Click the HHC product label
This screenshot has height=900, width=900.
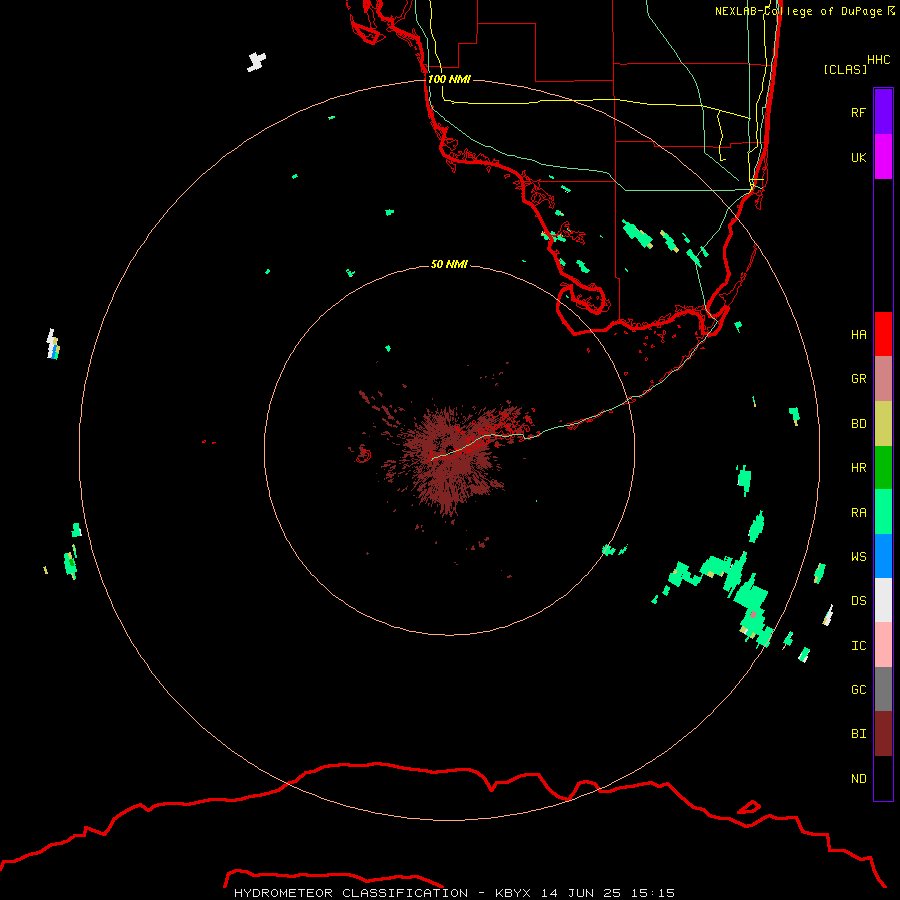click(x=878, y=60)
